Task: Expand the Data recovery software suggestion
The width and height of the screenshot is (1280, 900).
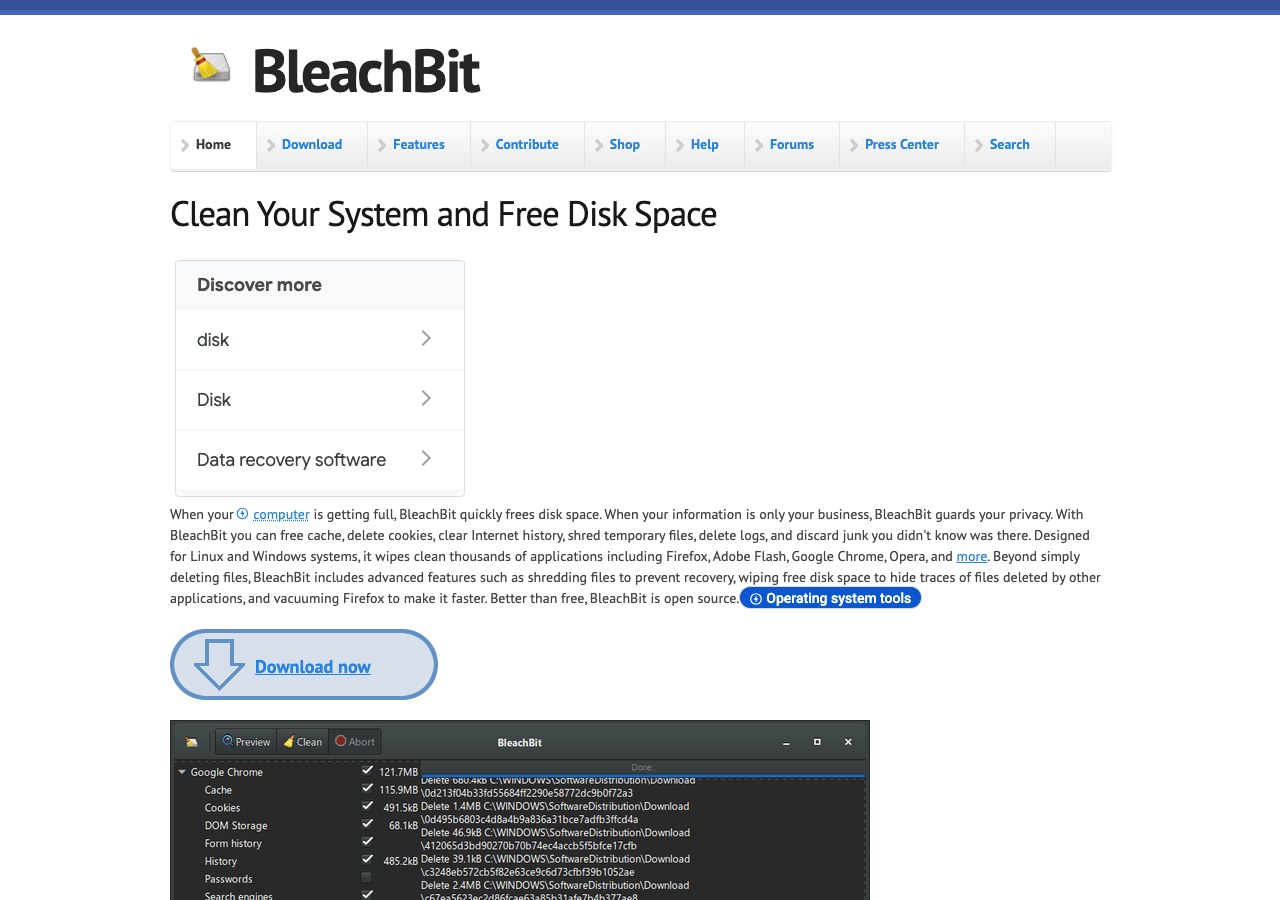Action: [427, 458]
